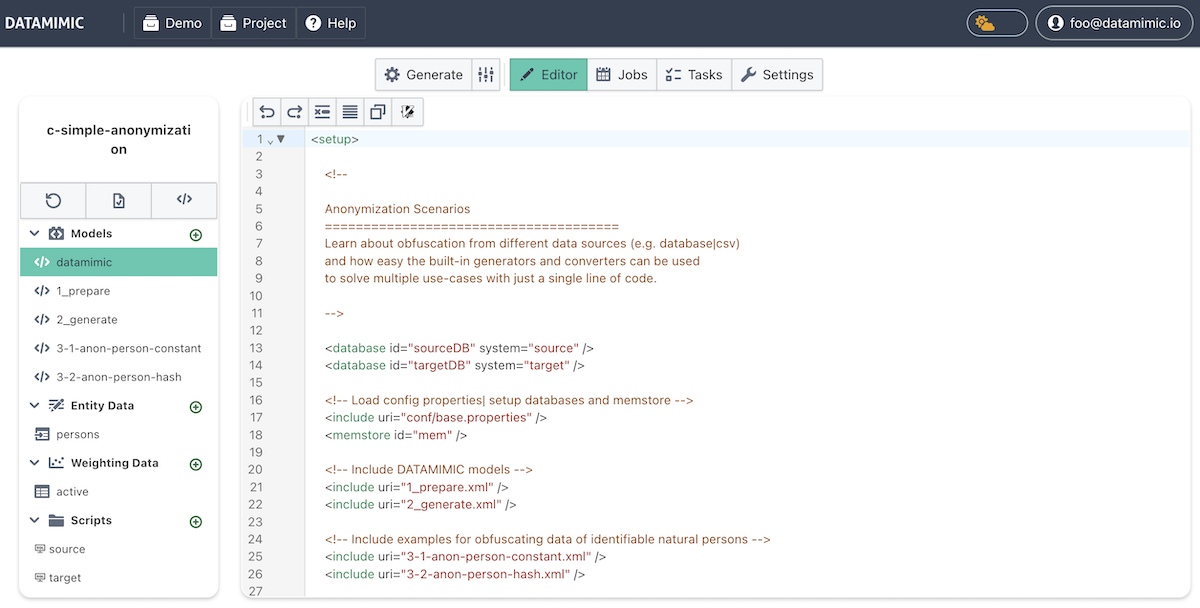Image resolution: width=1200 pixels, height=608 pixels.
Task: Open the persons entity data
Action: (119, 435)
